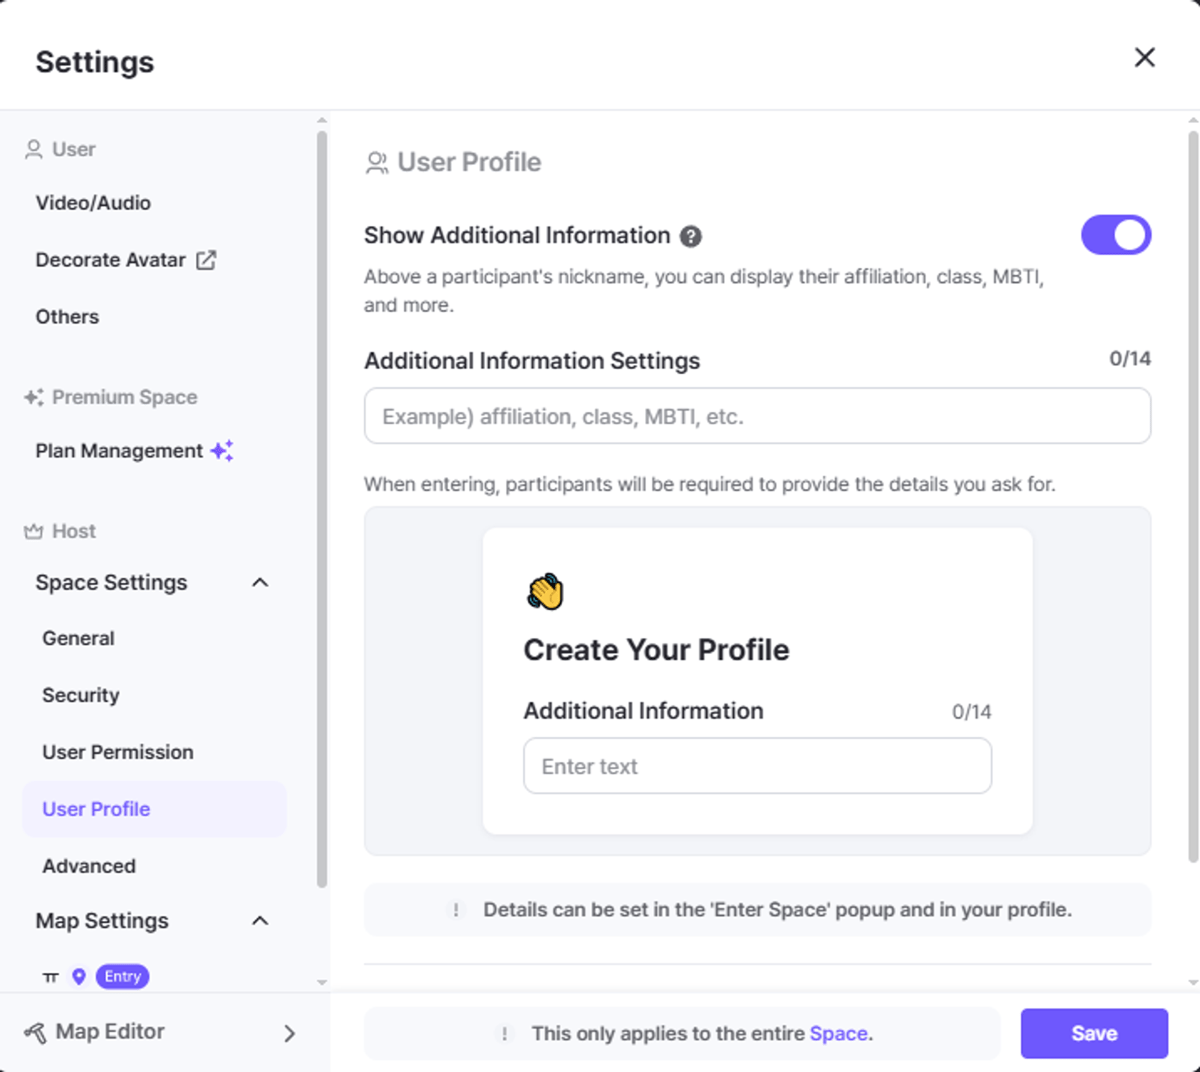Viewport: 1200px width, 1072px height.
Task: Click the Additional Information Settings text field
Action: tap(757, 416)
